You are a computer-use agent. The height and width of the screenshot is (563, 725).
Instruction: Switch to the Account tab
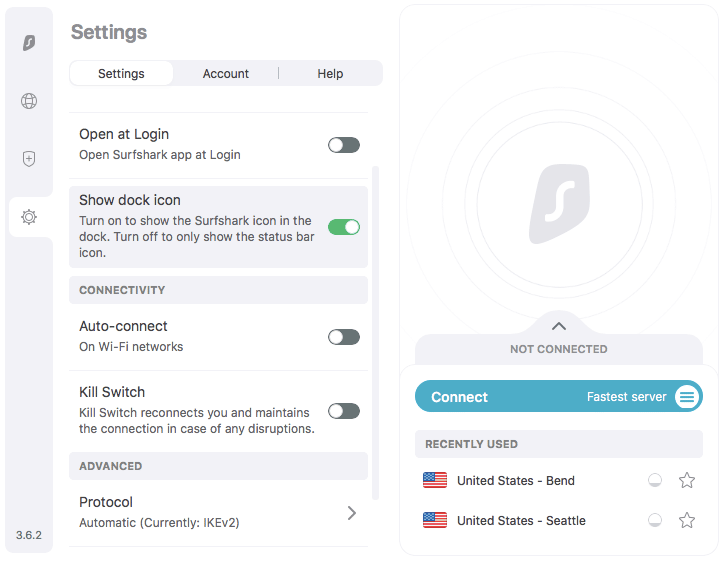coord(226,73)
